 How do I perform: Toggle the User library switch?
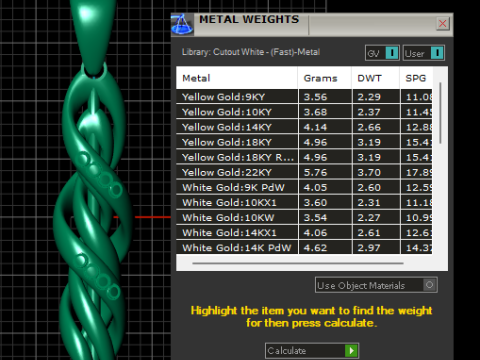click(x=424, y=53)
